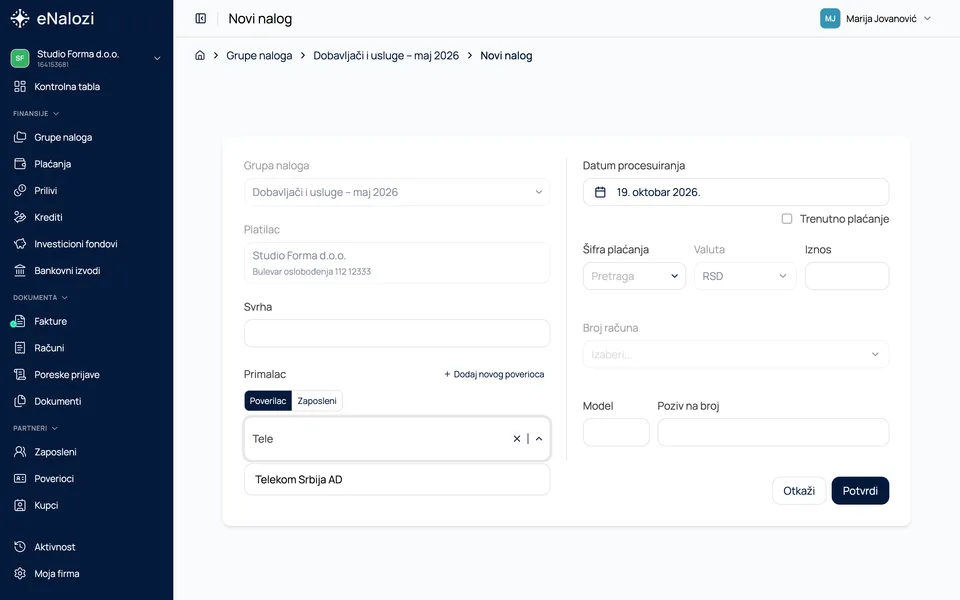Image resolution: width=960 pixels, height=600 pixels.
Task: Click the eNalozi logo icon
Action: coord(20,18)
